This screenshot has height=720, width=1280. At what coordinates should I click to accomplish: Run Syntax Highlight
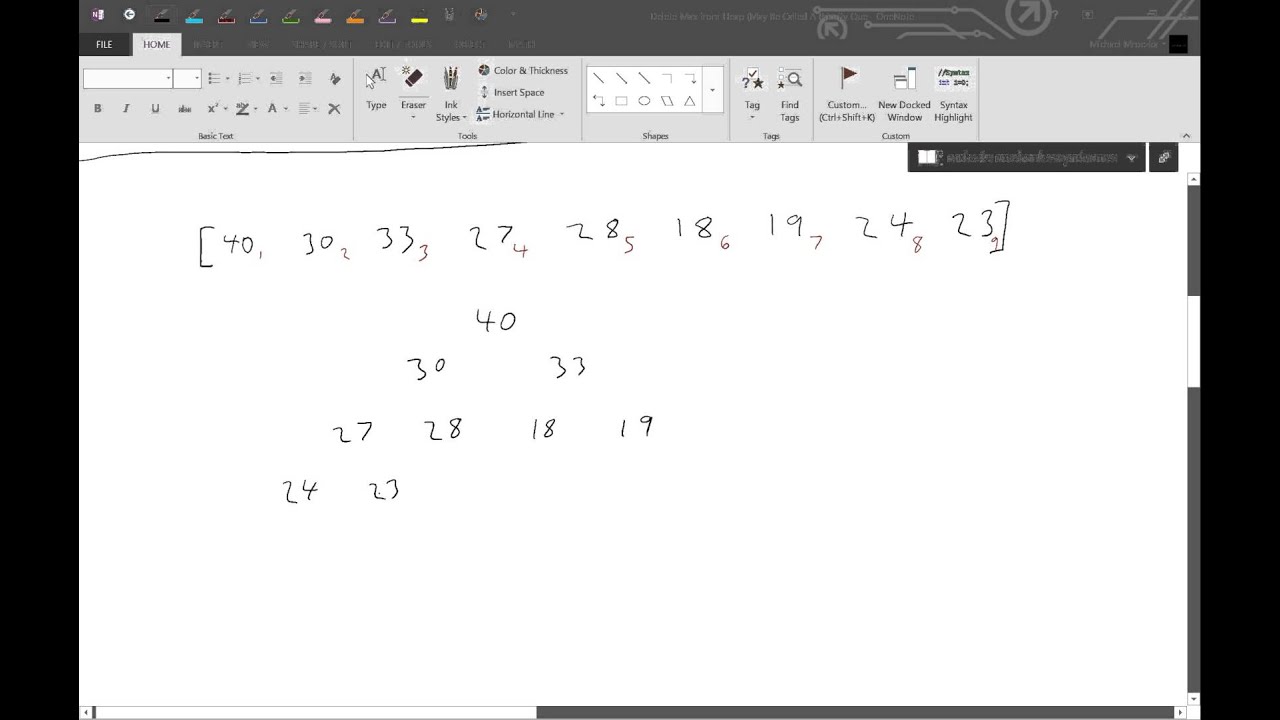[953, 94]
